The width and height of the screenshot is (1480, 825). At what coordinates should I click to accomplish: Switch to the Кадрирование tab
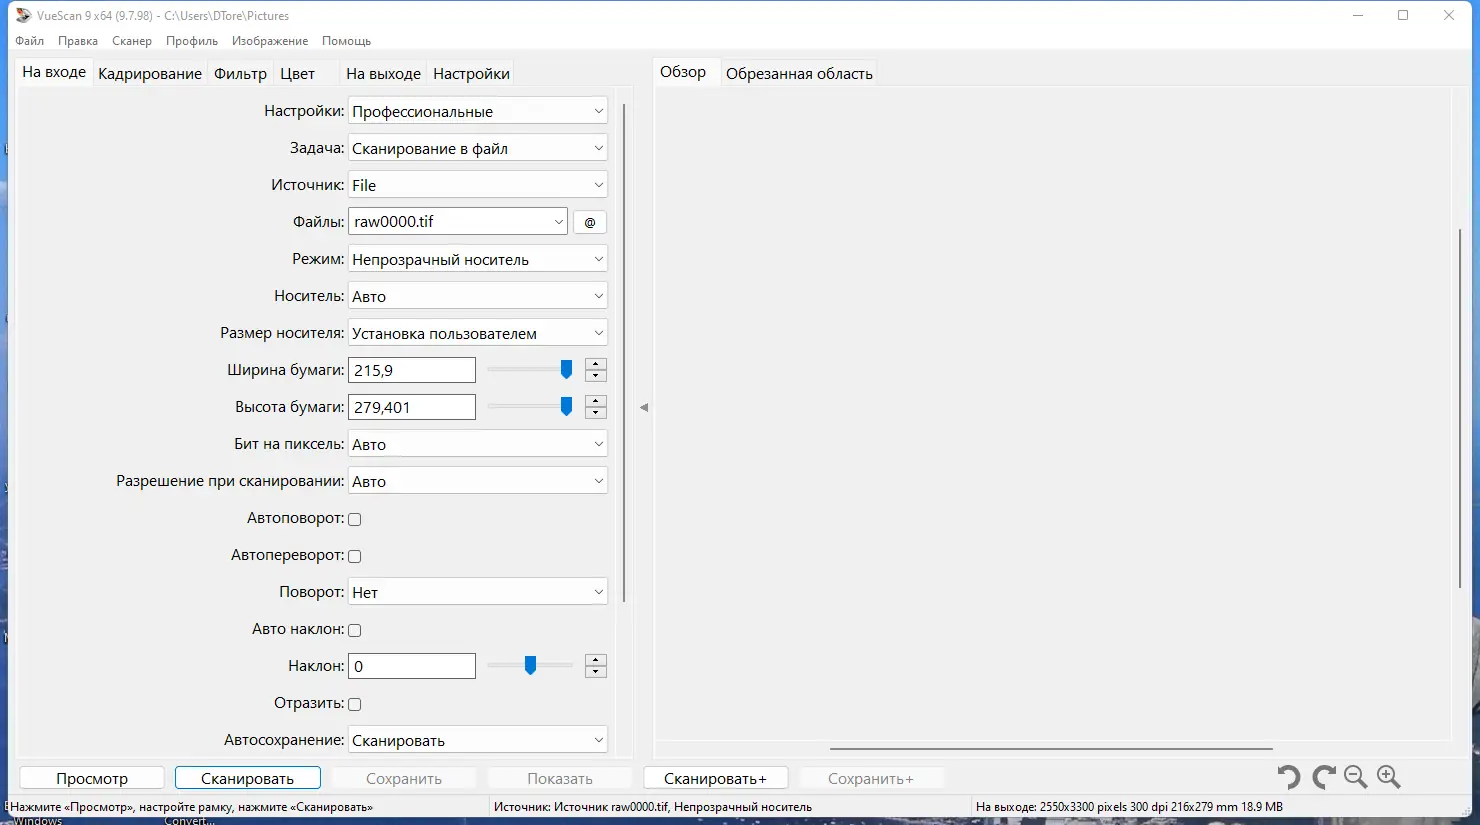[150, 74]
